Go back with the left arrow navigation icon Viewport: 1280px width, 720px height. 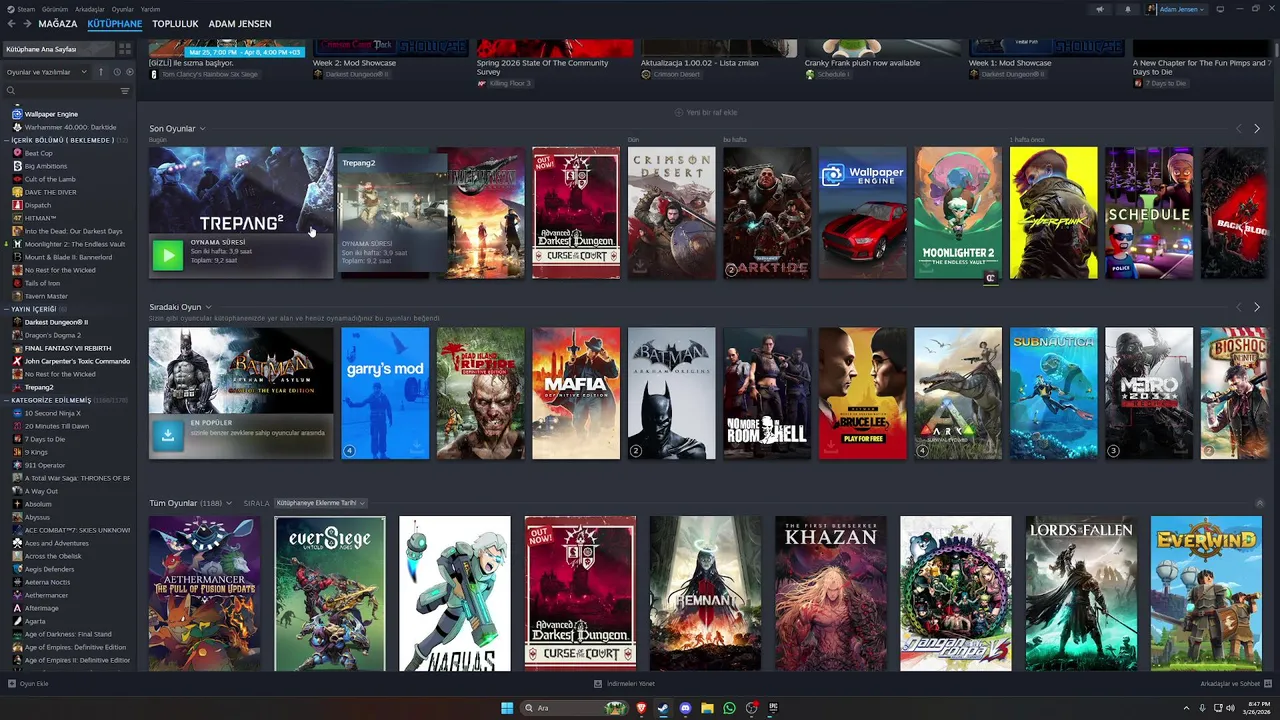coord(12,23)
